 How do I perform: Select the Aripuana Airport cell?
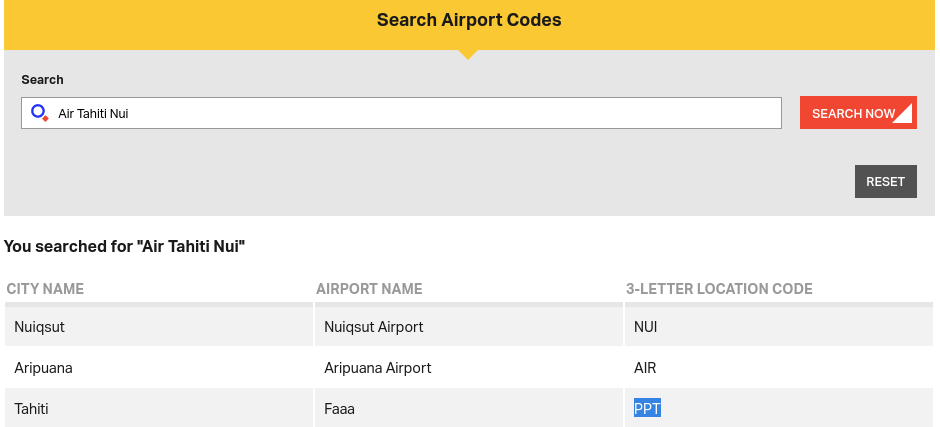(378, 368)
